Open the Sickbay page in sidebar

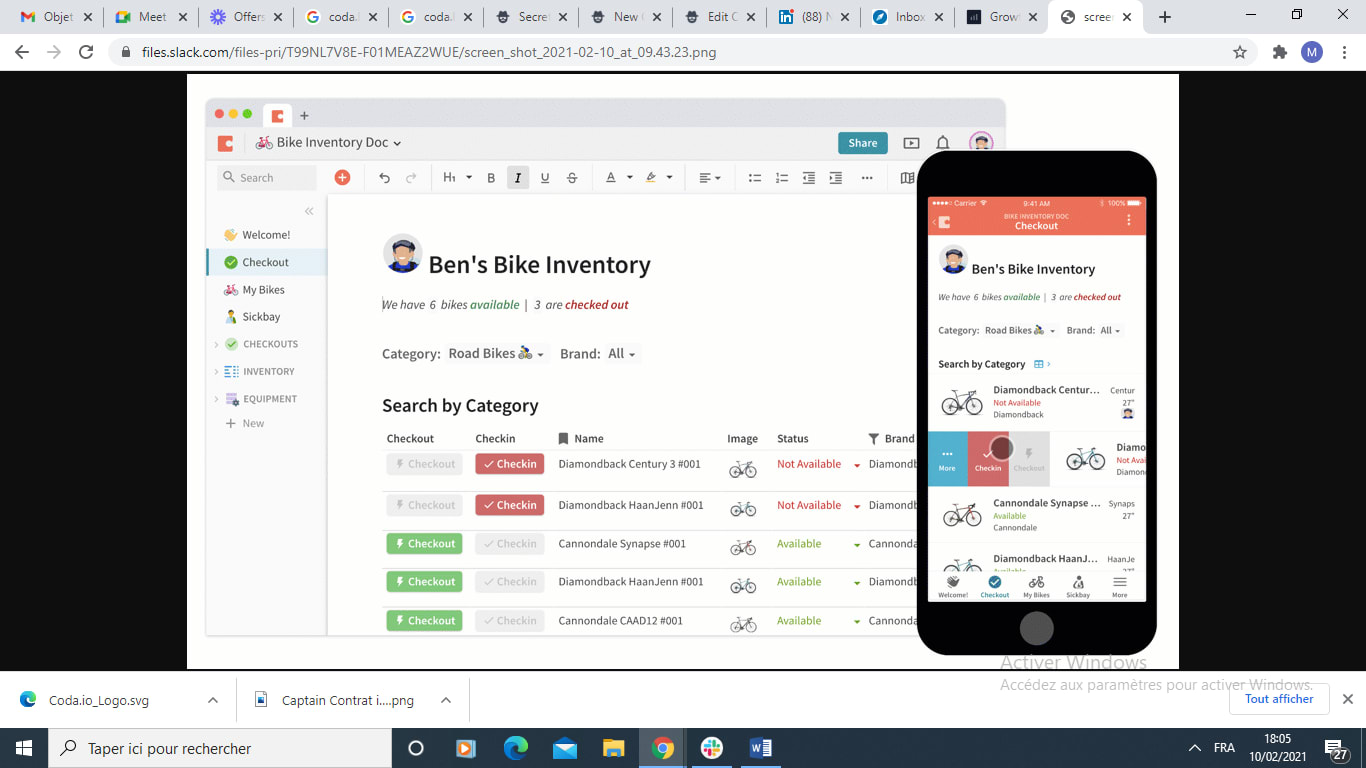261,317
